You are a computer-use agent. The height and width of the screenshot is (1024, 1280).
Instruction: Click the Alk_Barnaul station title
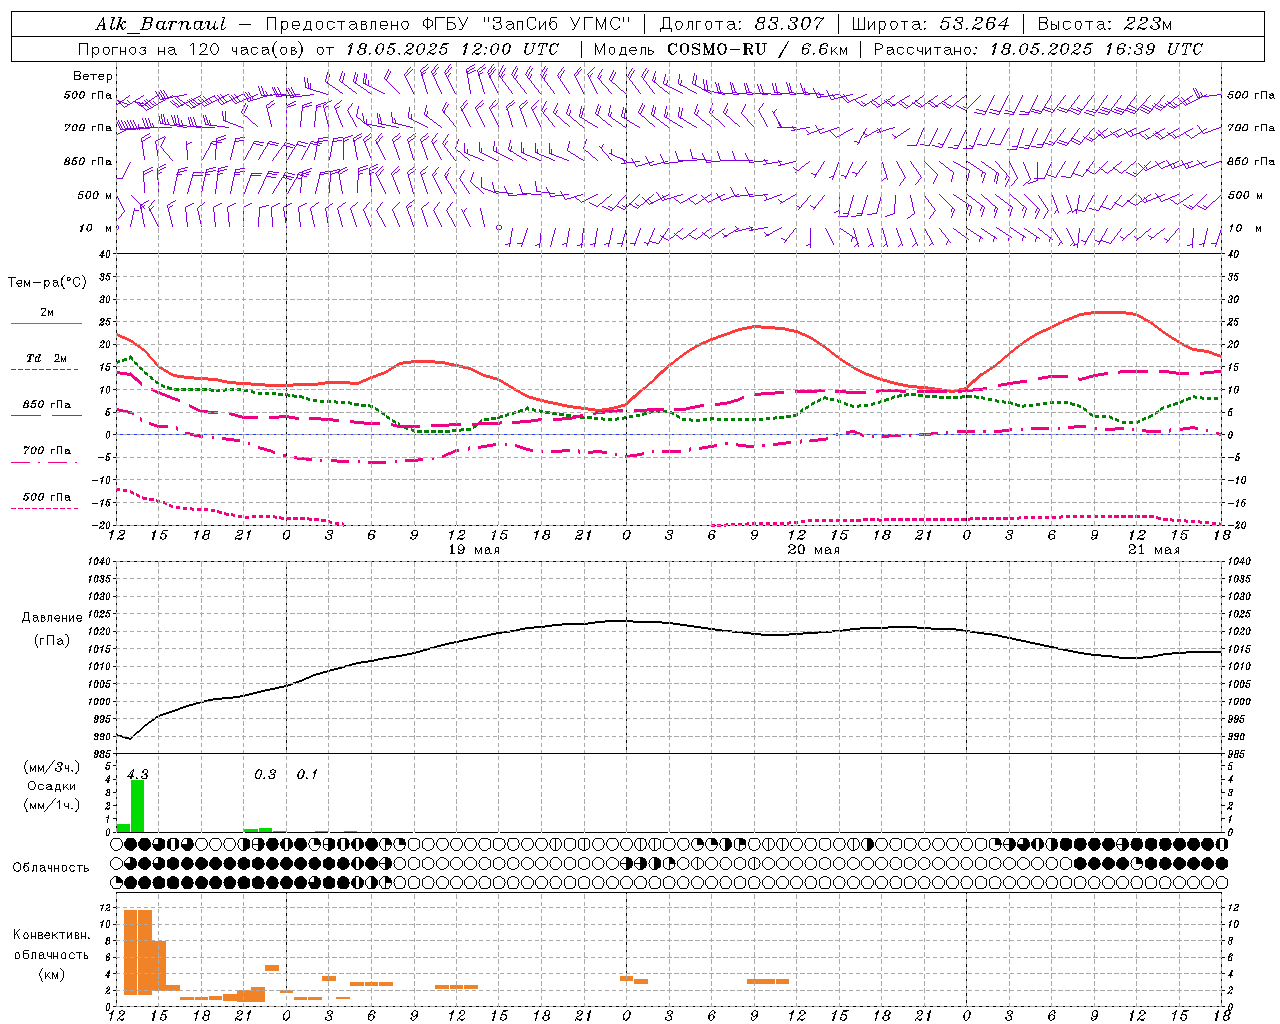tap(161, 24)
